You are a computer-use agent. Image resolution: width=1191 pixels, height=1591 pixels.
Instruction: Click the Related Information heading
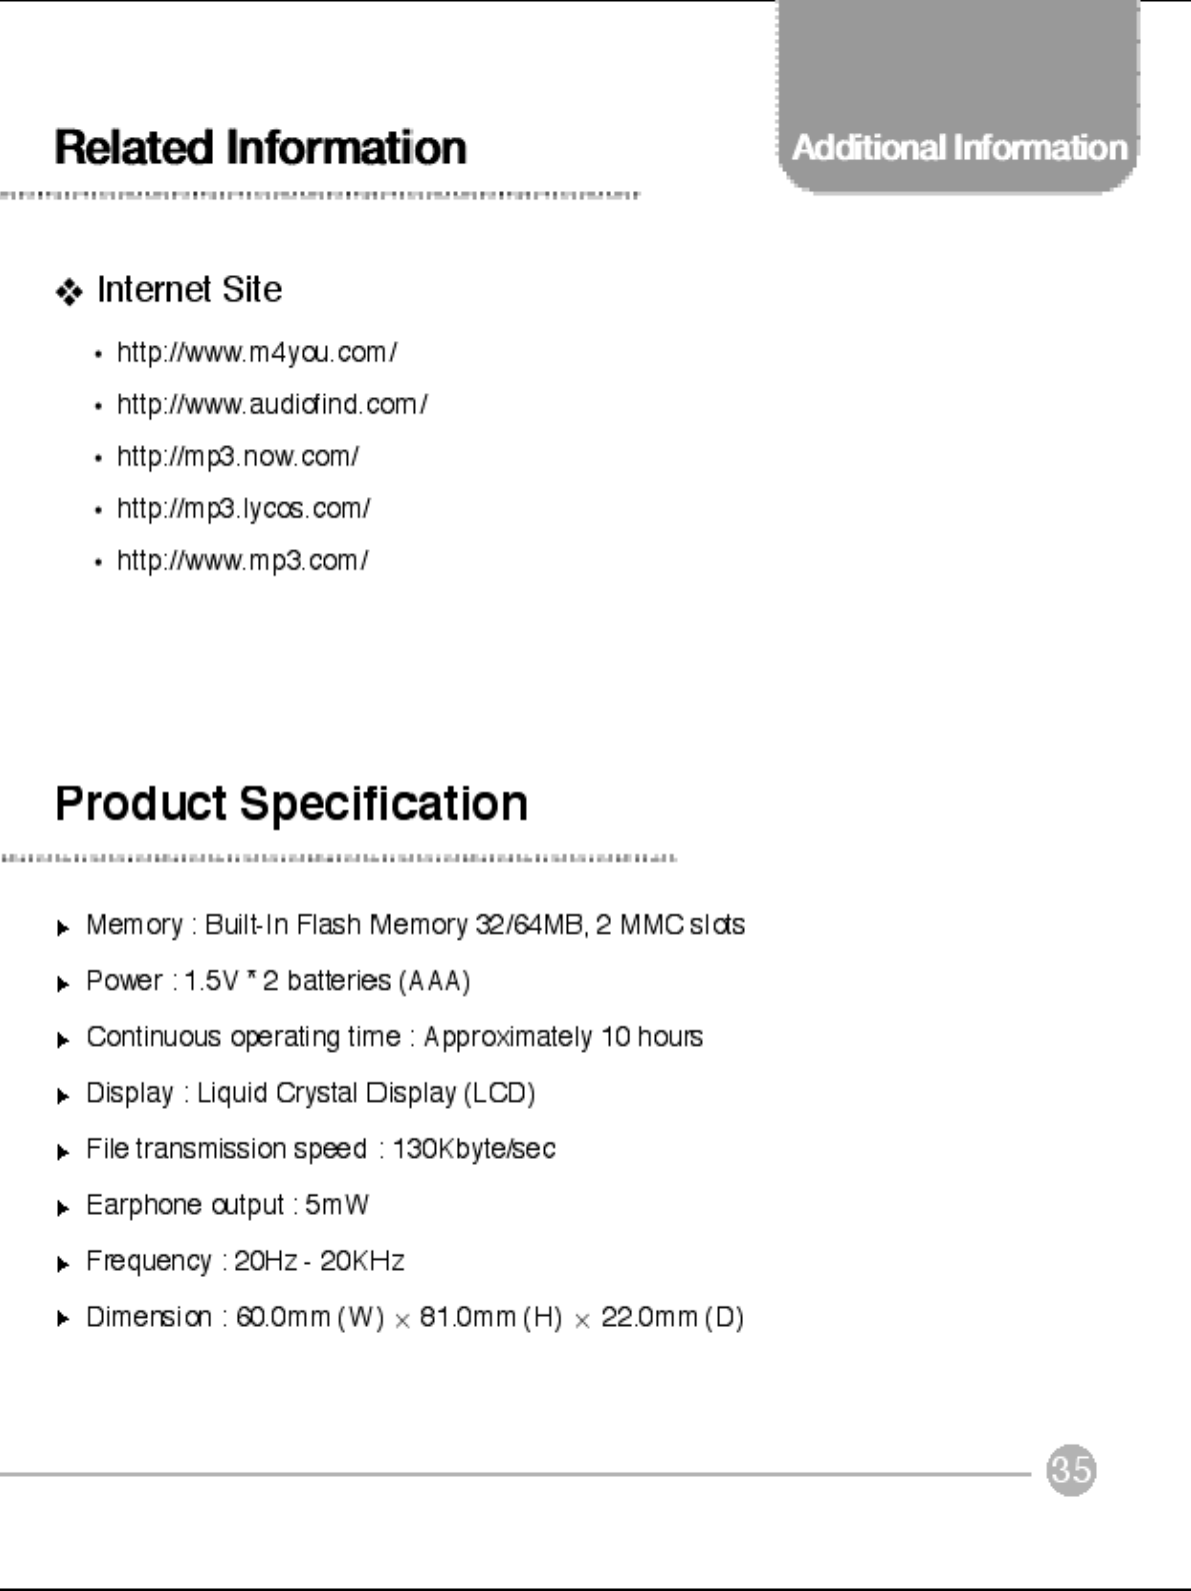click(x=260, y=148)
